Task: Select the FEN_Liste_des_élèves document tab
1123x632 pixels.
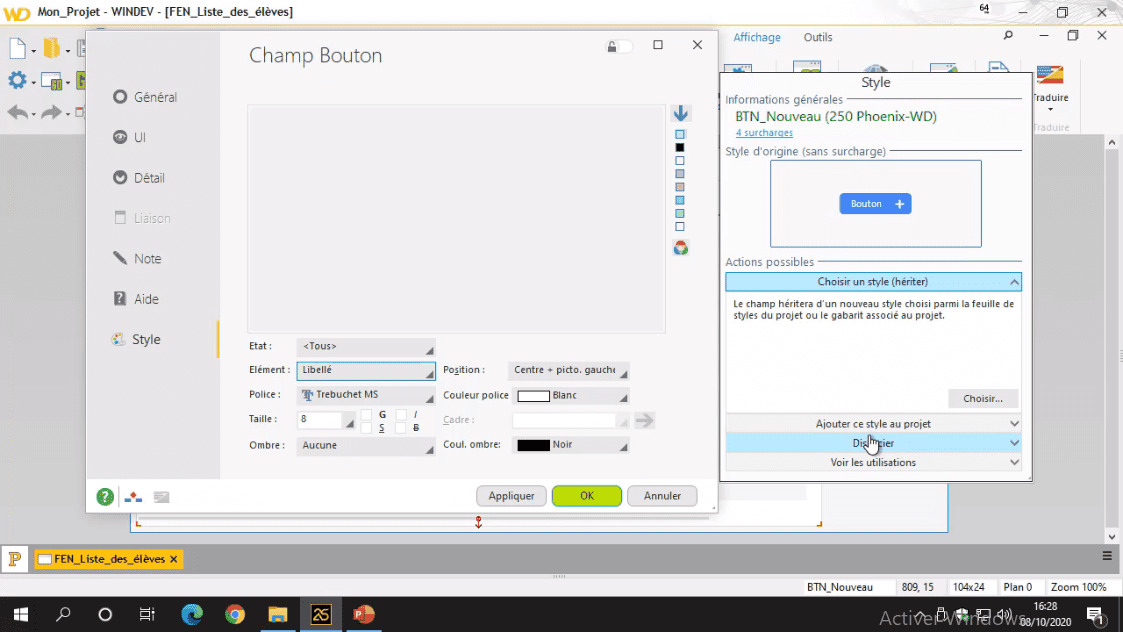Action: click(109, 559)
